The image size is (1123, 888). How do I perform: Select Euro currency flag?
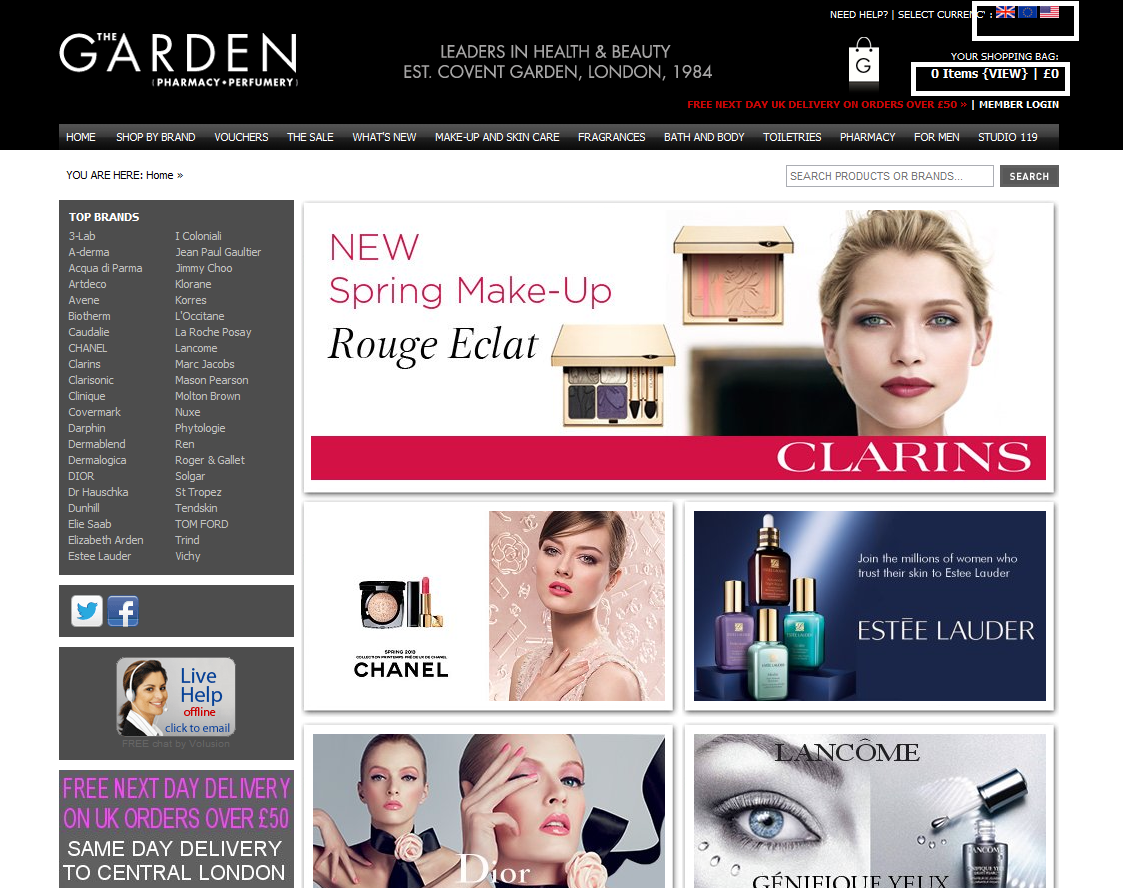[1027, 11]
